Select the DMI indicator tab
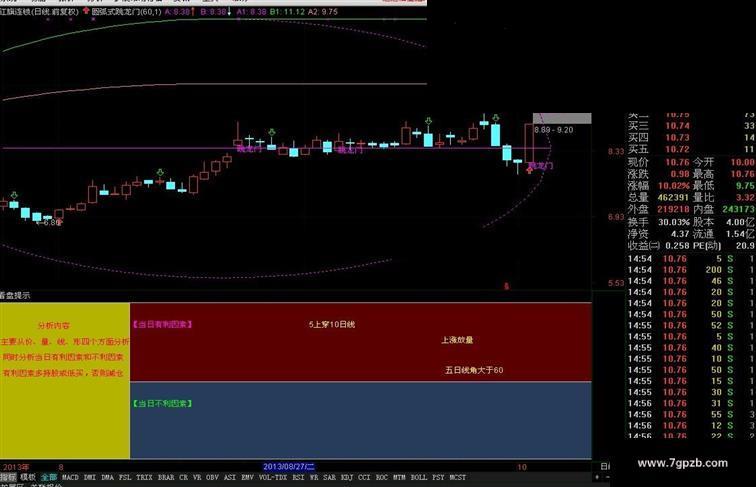Screen dimensions: 756x487 coord(90,477)
